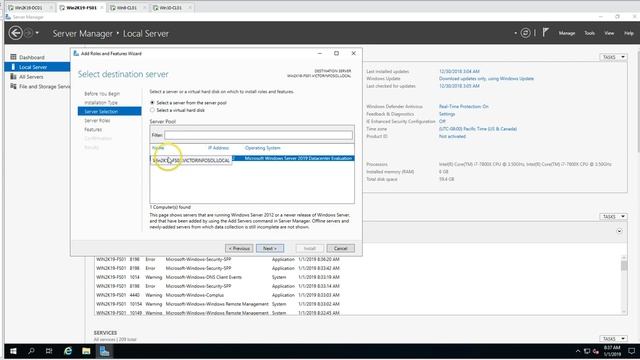Viewport: 640px width, 360px height.
Task: Click the taskbar clock
Action: point(612,351)
